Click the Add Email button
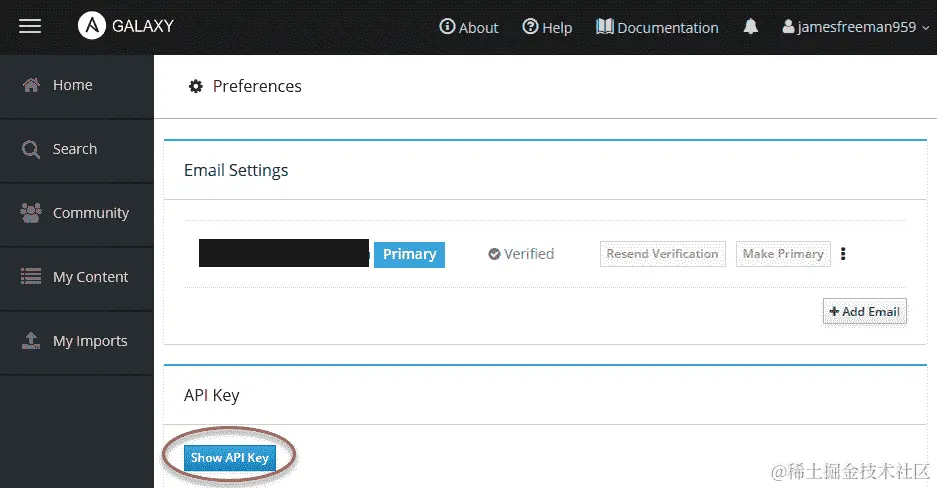 click(865, 312)
